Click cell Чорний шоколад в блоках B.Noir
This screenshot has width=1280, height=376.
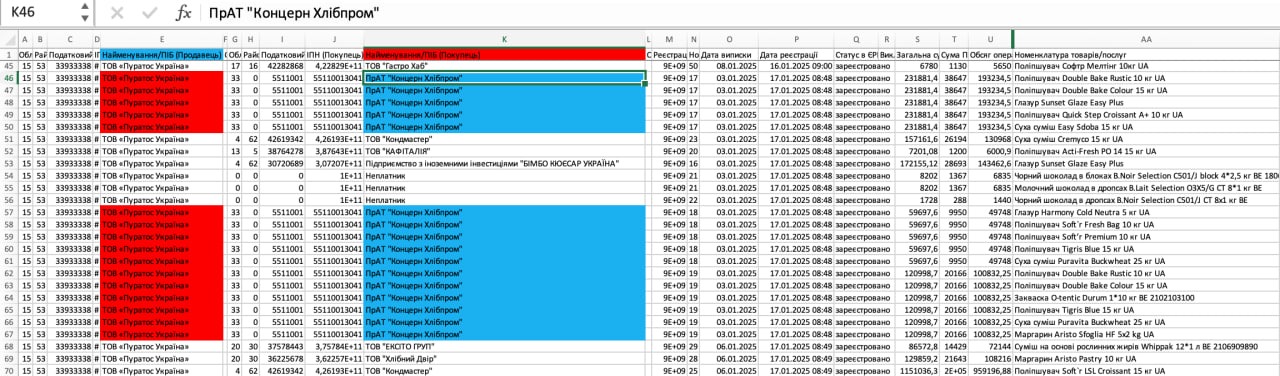[x=1146, y=175]
